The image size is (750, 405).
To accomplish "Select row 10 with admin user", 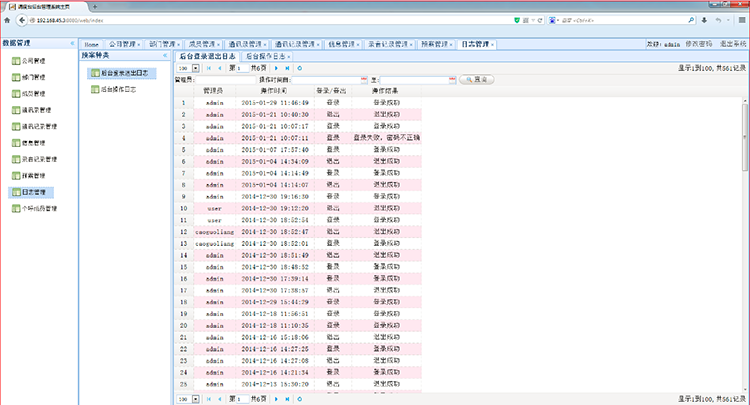I will pos(298,208).
